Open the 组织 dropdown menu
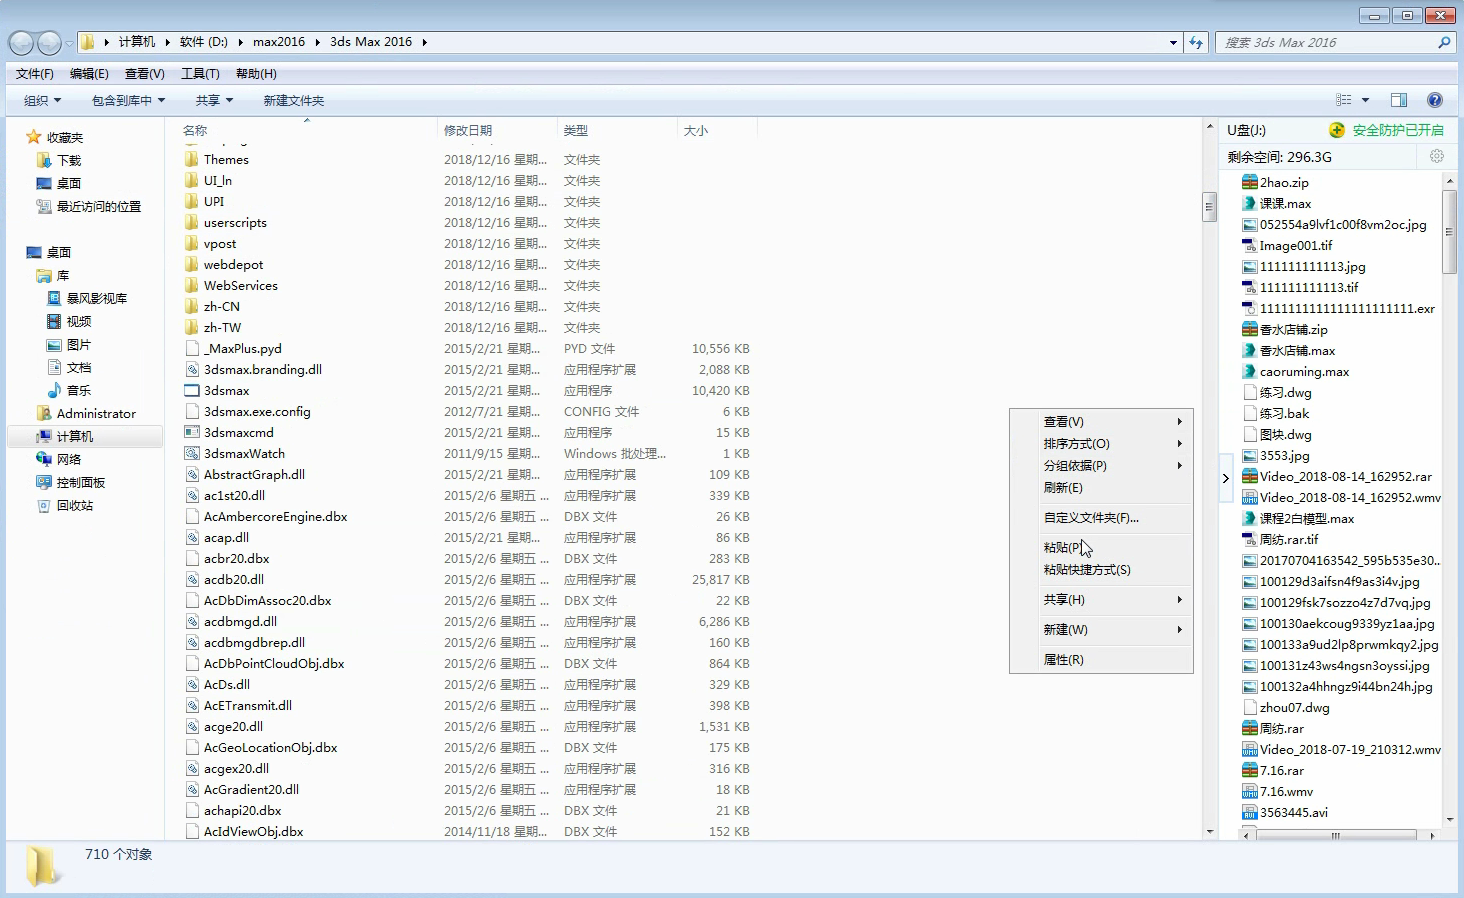 [42, 100]
